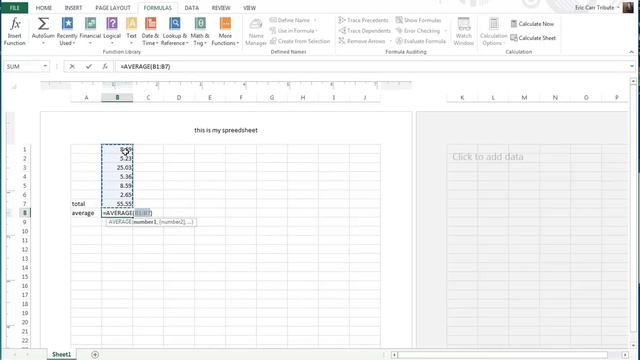Open Lookup & Reference functions
The width and height of the screenshot is (640, 360).
(x=175, y=31)
